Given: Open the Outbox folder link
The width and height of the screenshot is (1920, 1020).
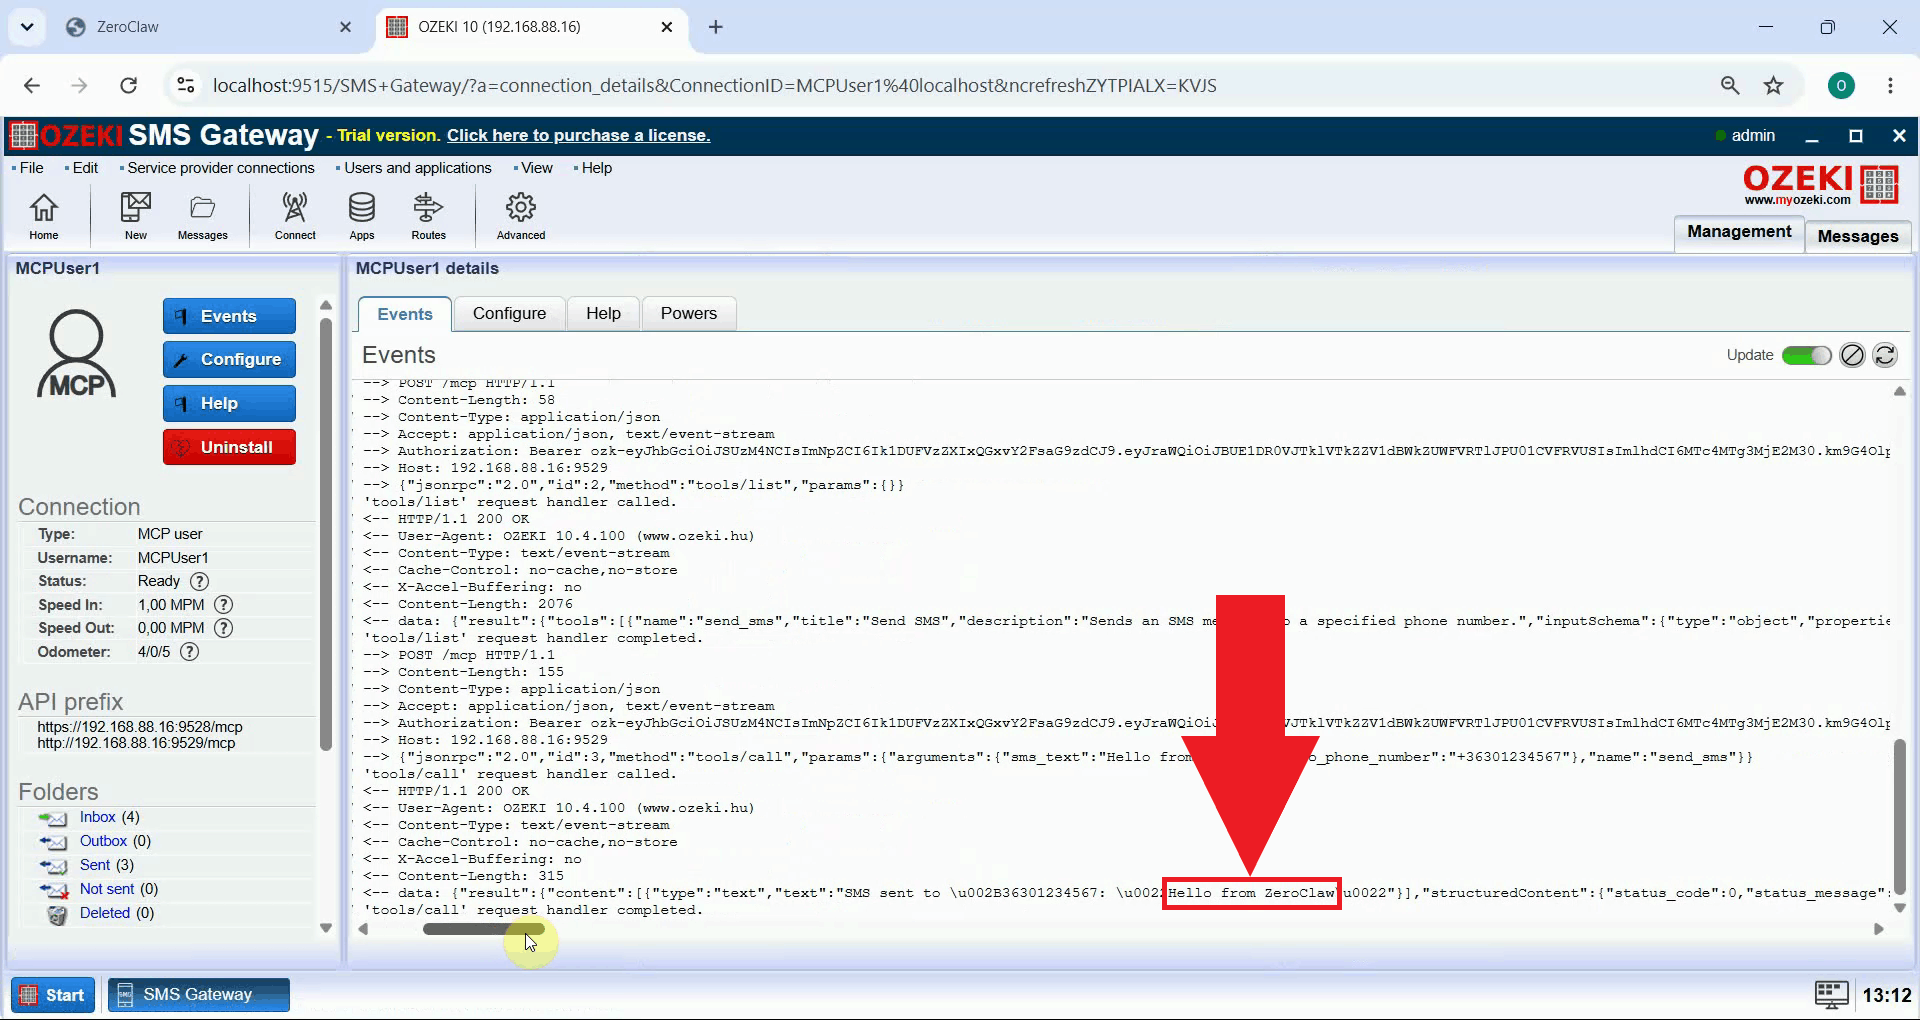Looking at the screenshot, I should pos(103,841).
